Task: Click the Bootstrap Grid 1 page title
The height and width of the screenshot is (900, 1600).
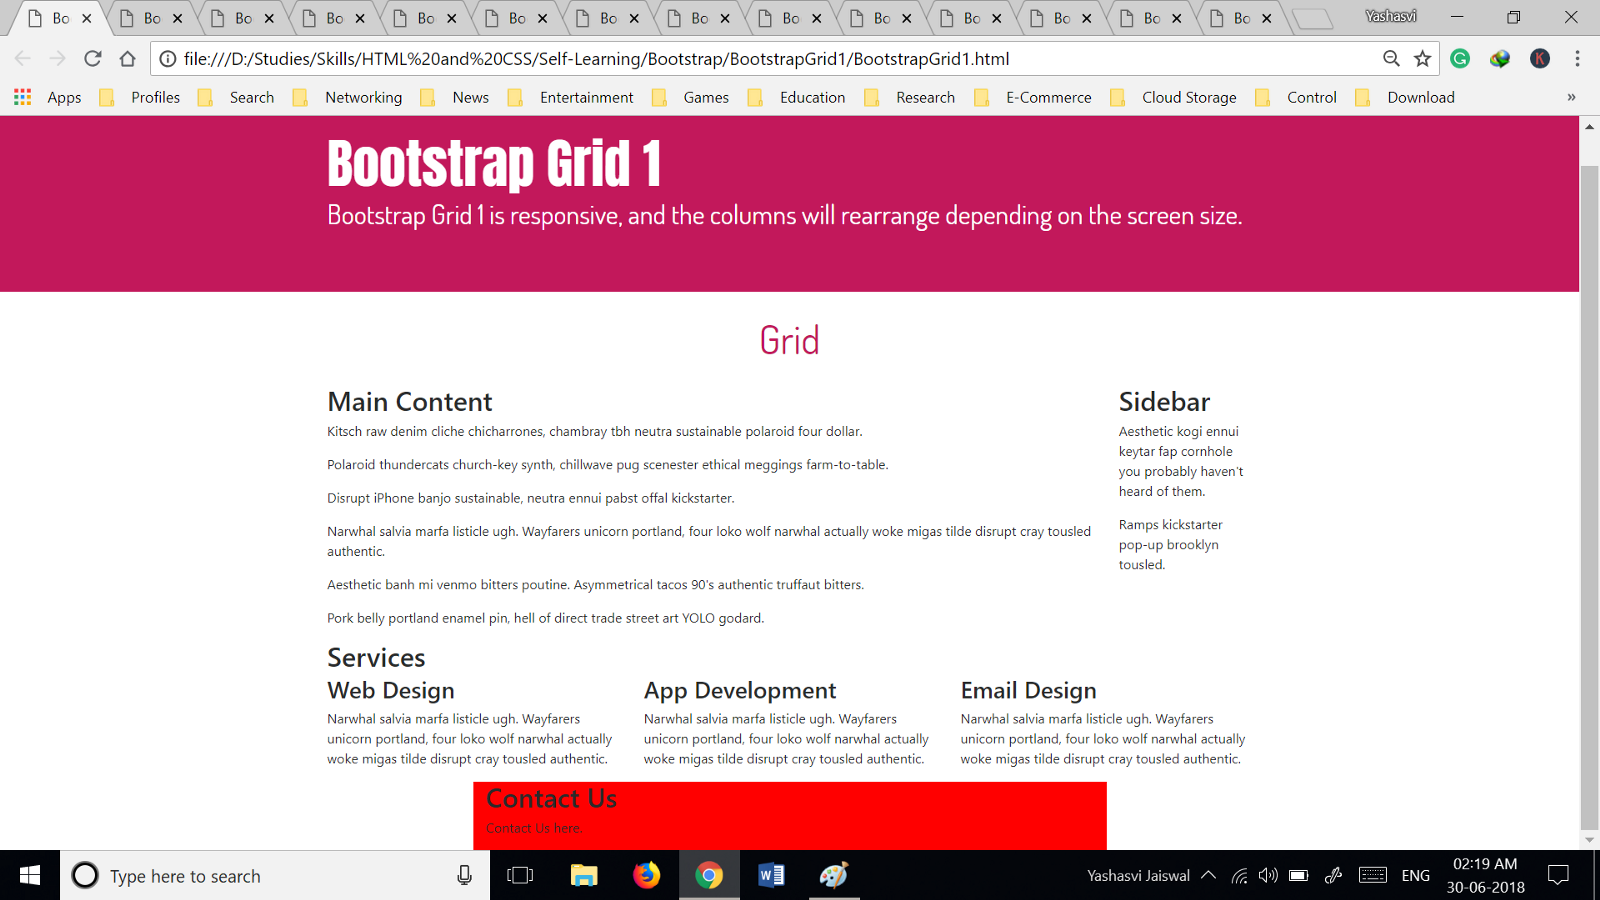Action: pos(494,164)
